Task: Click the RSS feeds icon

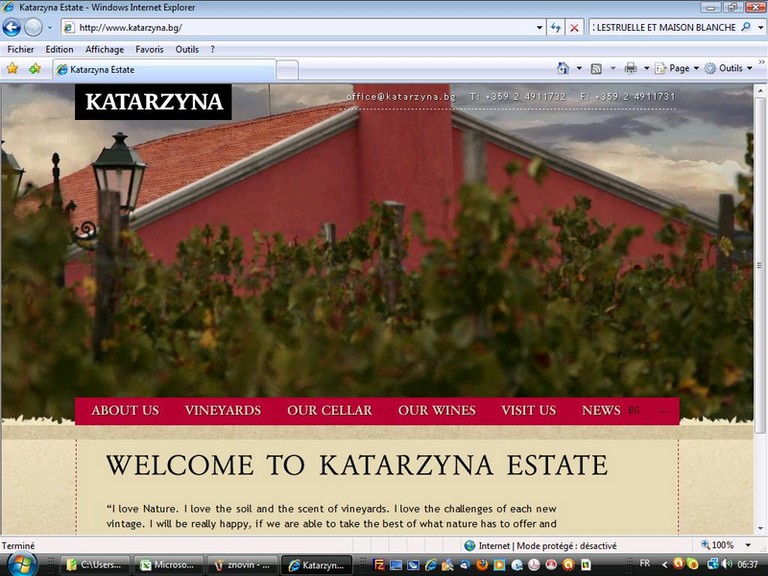Action: coord(596,69)
